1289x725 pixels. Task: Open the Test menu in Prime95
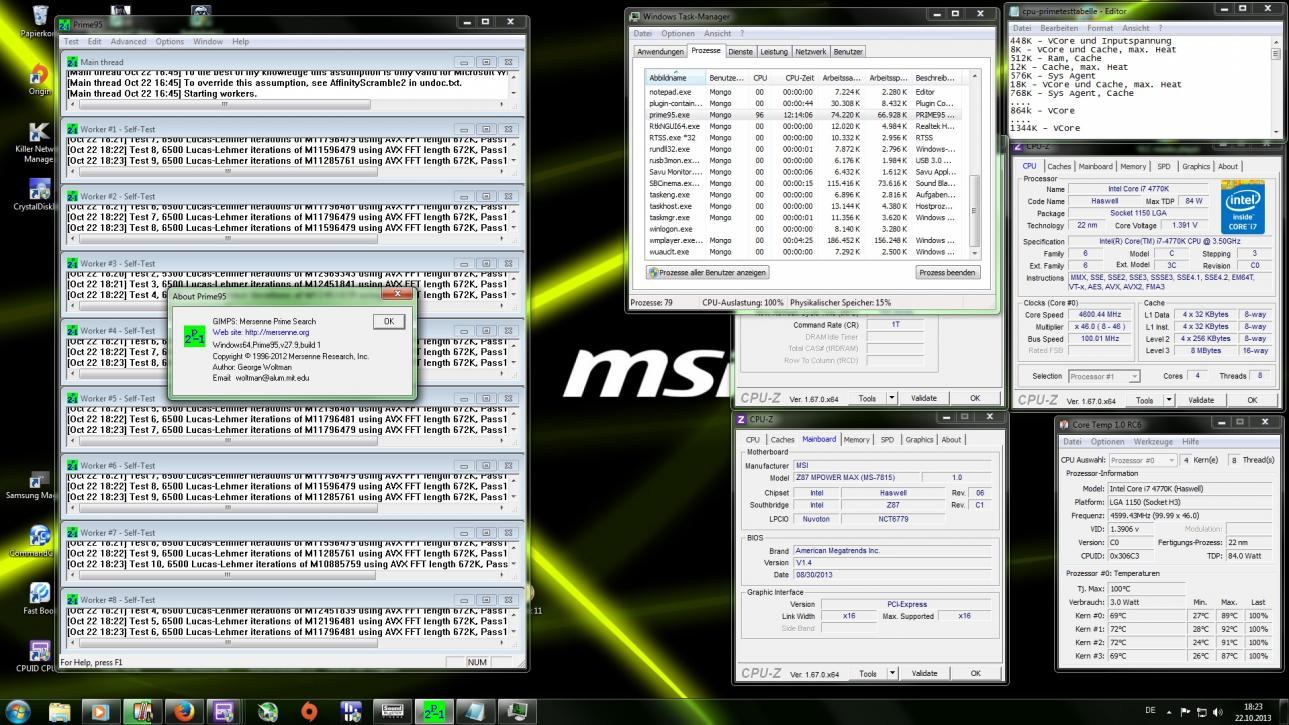click(71, 42)
